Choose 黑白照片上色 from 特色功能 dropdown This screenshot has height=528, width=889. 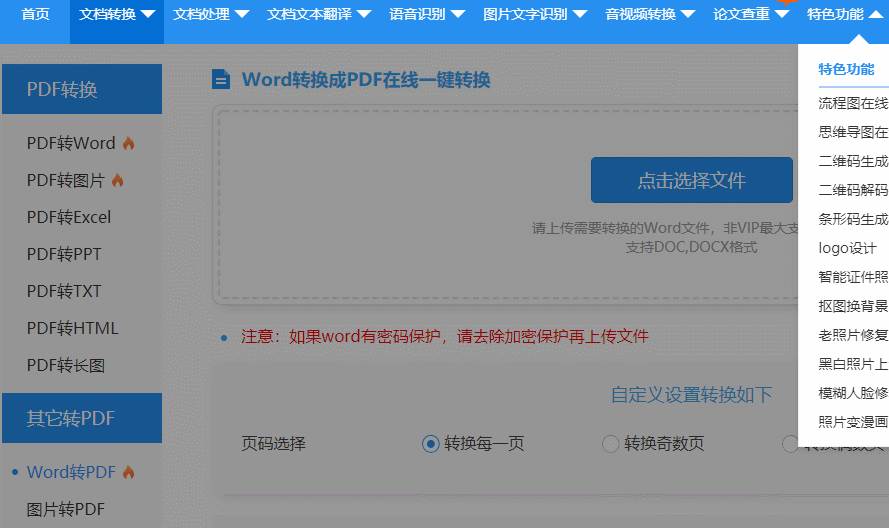[x=853, y=364]
